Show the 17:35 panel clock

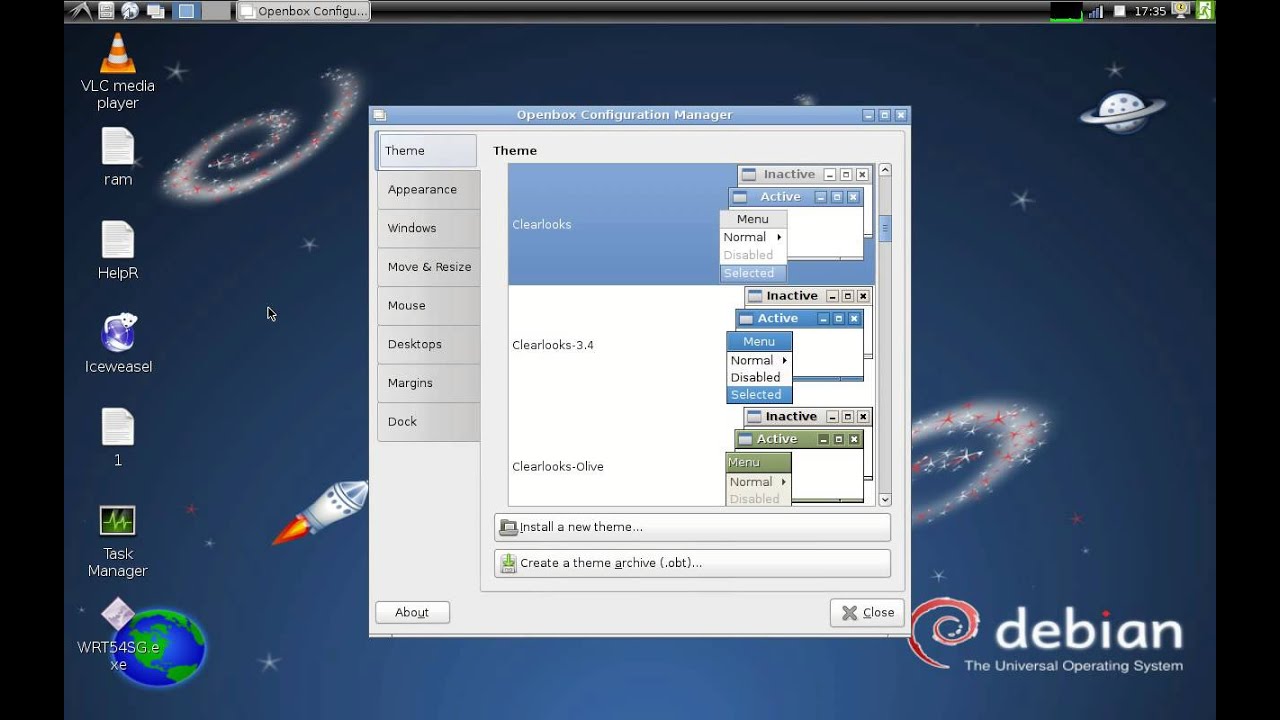(x=1151, y=11)
